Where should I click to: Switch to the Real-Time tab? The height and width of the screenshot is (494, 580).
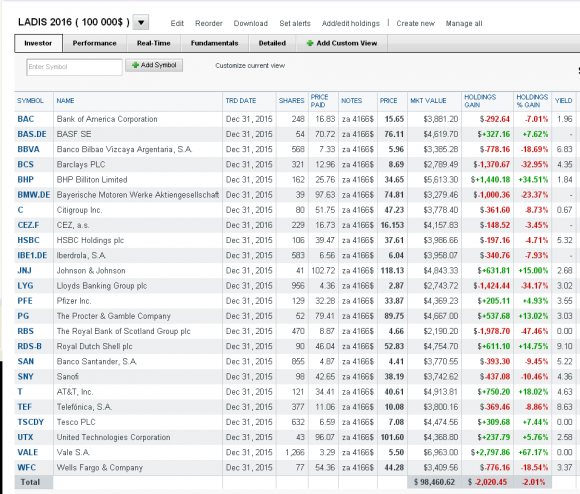[x=154, y=43]
